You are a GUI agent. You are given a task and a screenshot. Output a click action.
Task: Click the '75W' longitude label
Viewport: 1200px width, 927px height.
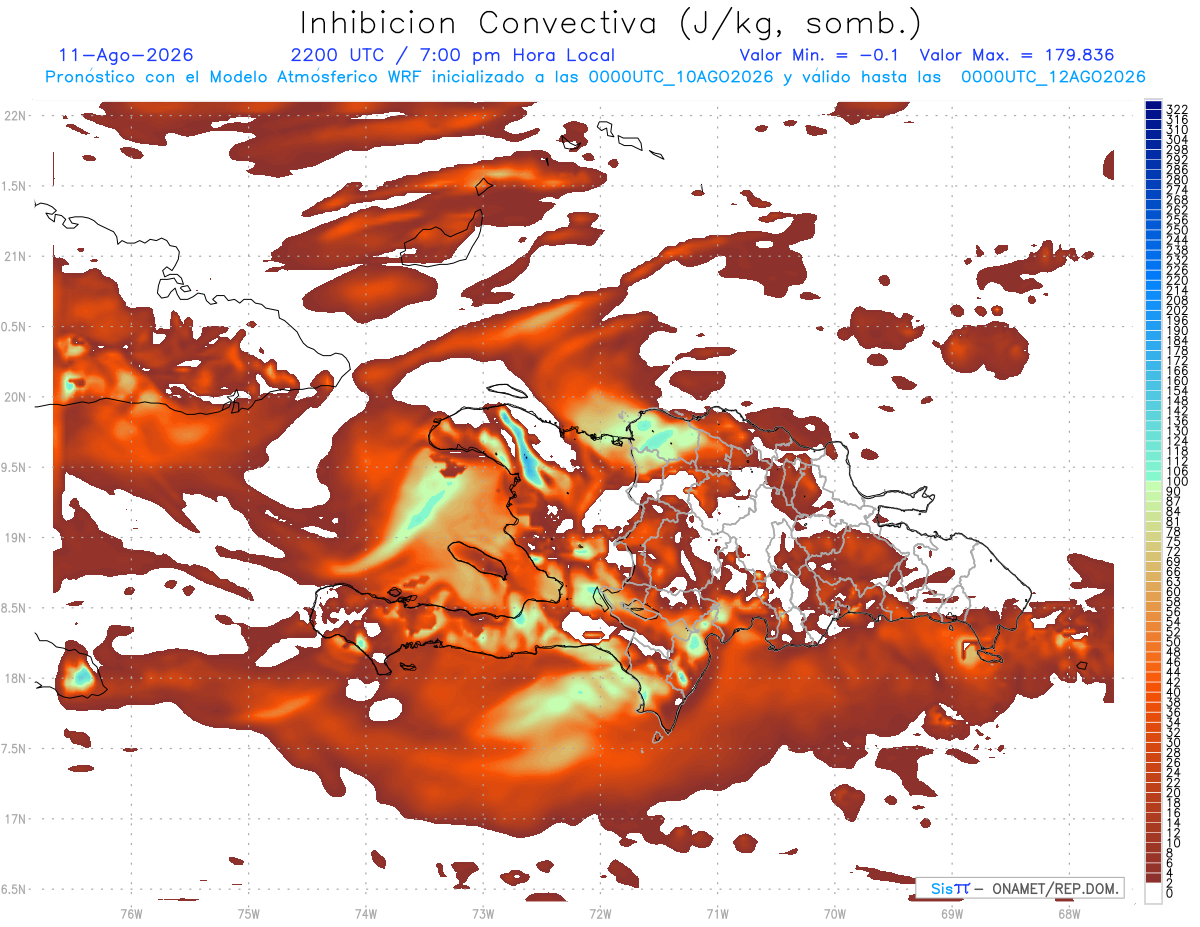point(248,913)
